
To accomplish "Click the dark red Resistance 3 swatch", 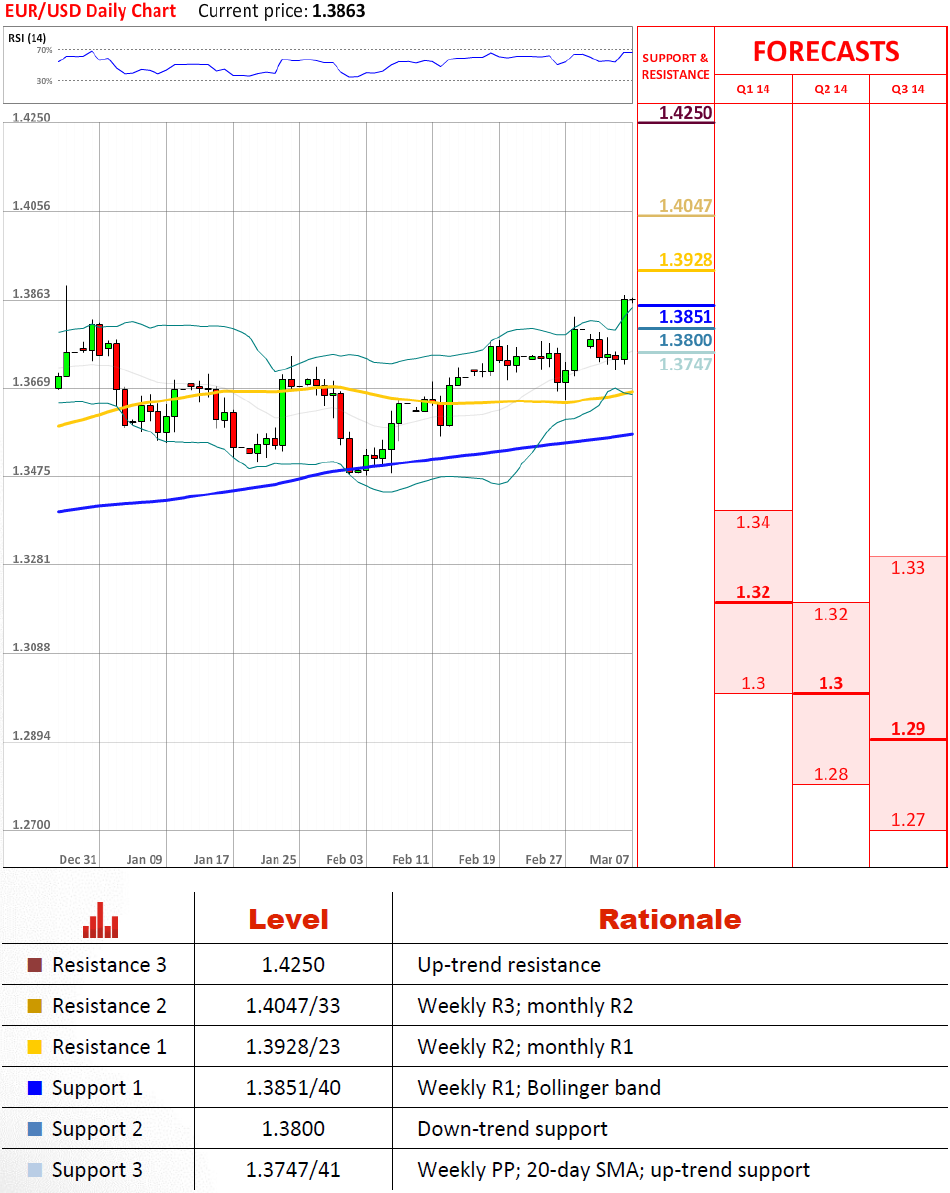I will tap(35, 965).
